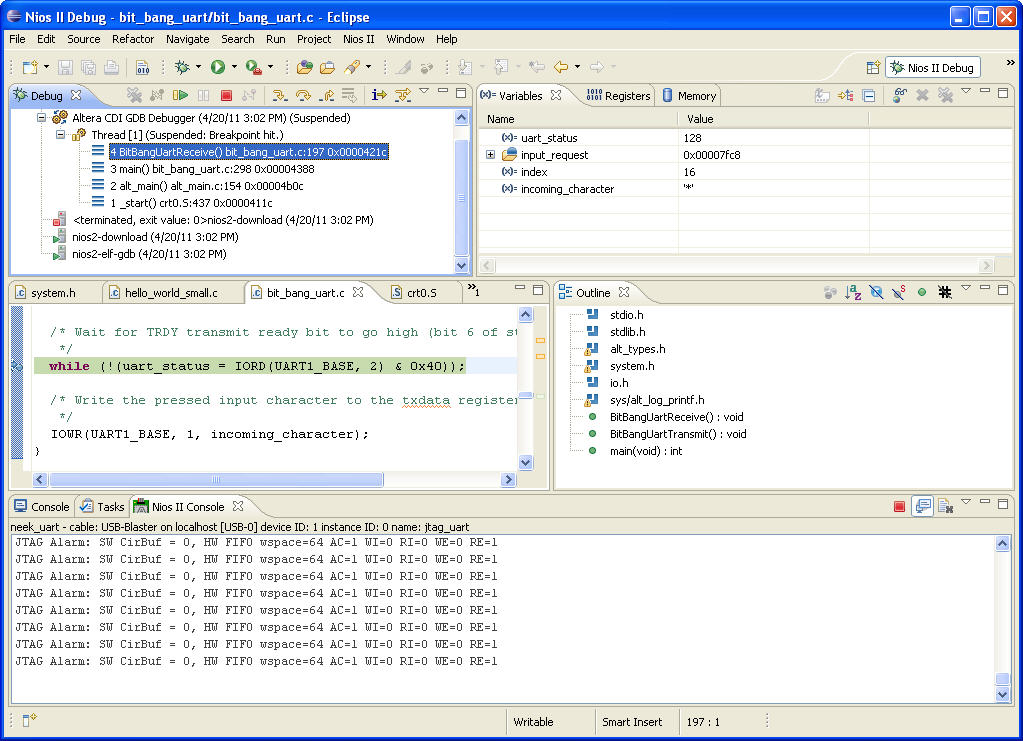The height and width of the screenshot is (741, 1023).
Task: Click the Resume button in Debug view
Action: click(x=180, y=96)
